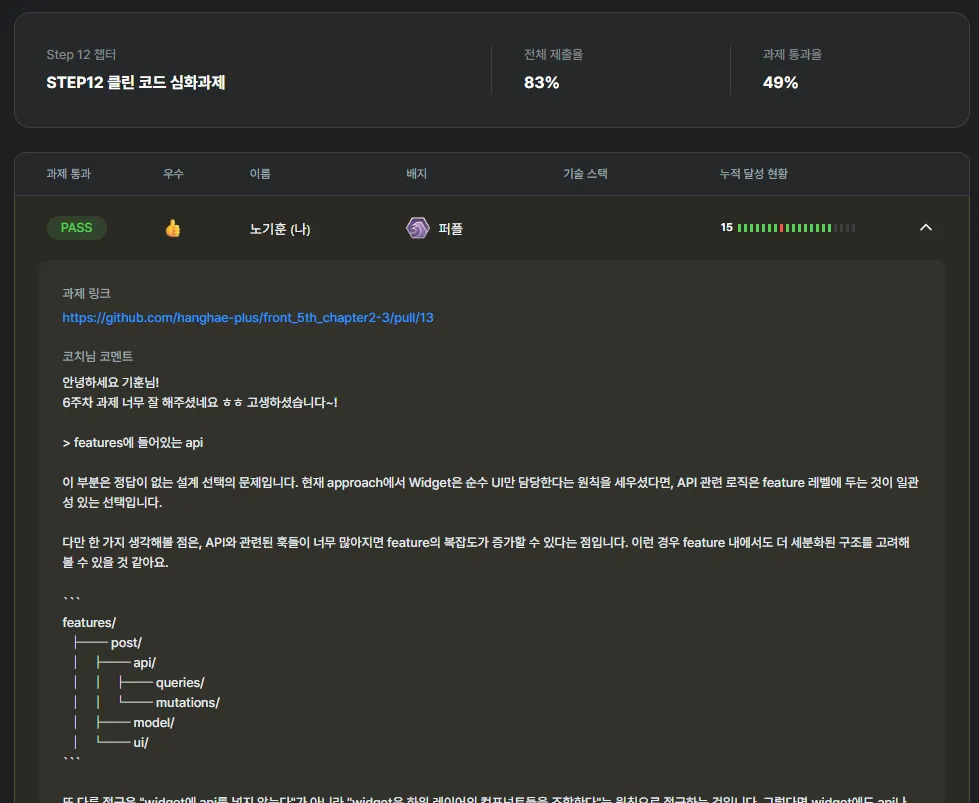Click the purple 퍼플 badge icon

[418, 229]
